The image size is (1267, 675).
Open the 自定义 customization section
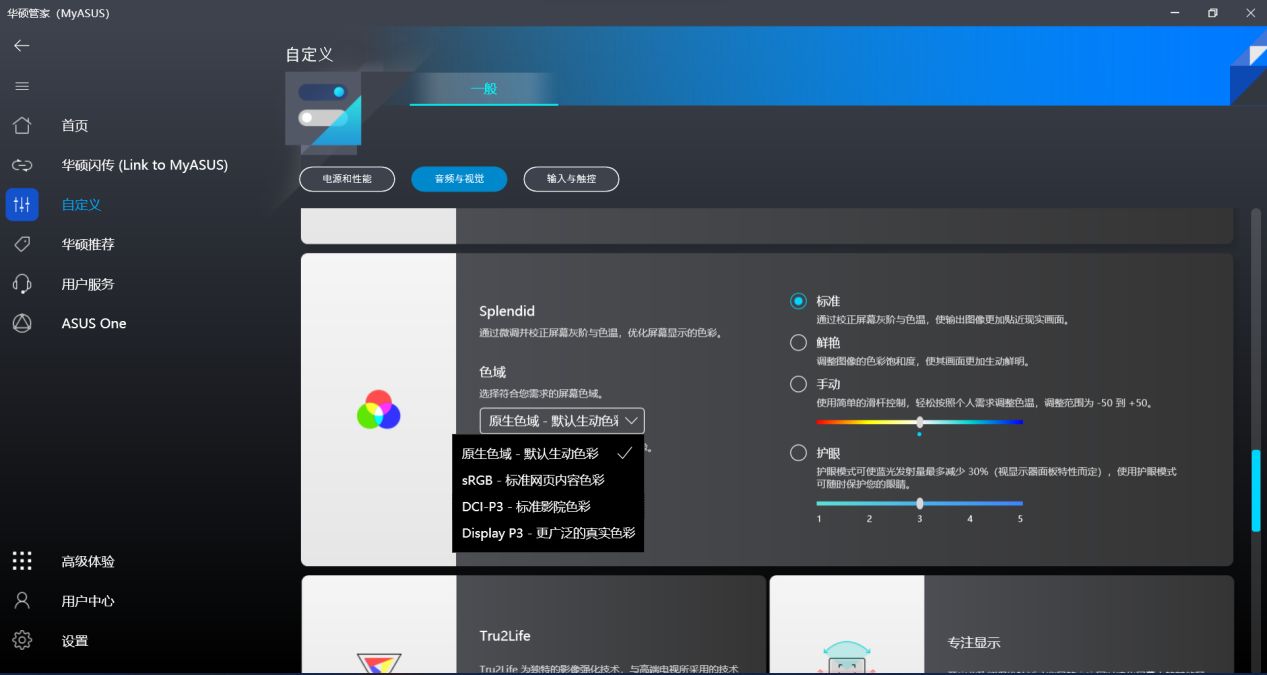(80, 204)
